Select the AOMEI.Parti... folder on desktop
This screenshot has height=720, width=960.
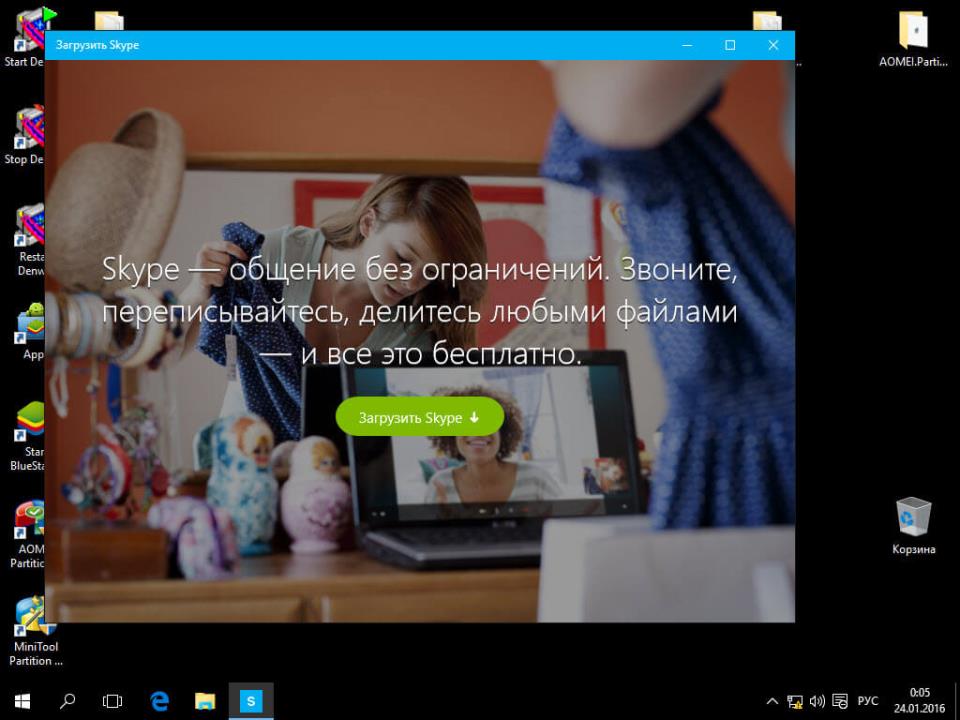point(913,38)
